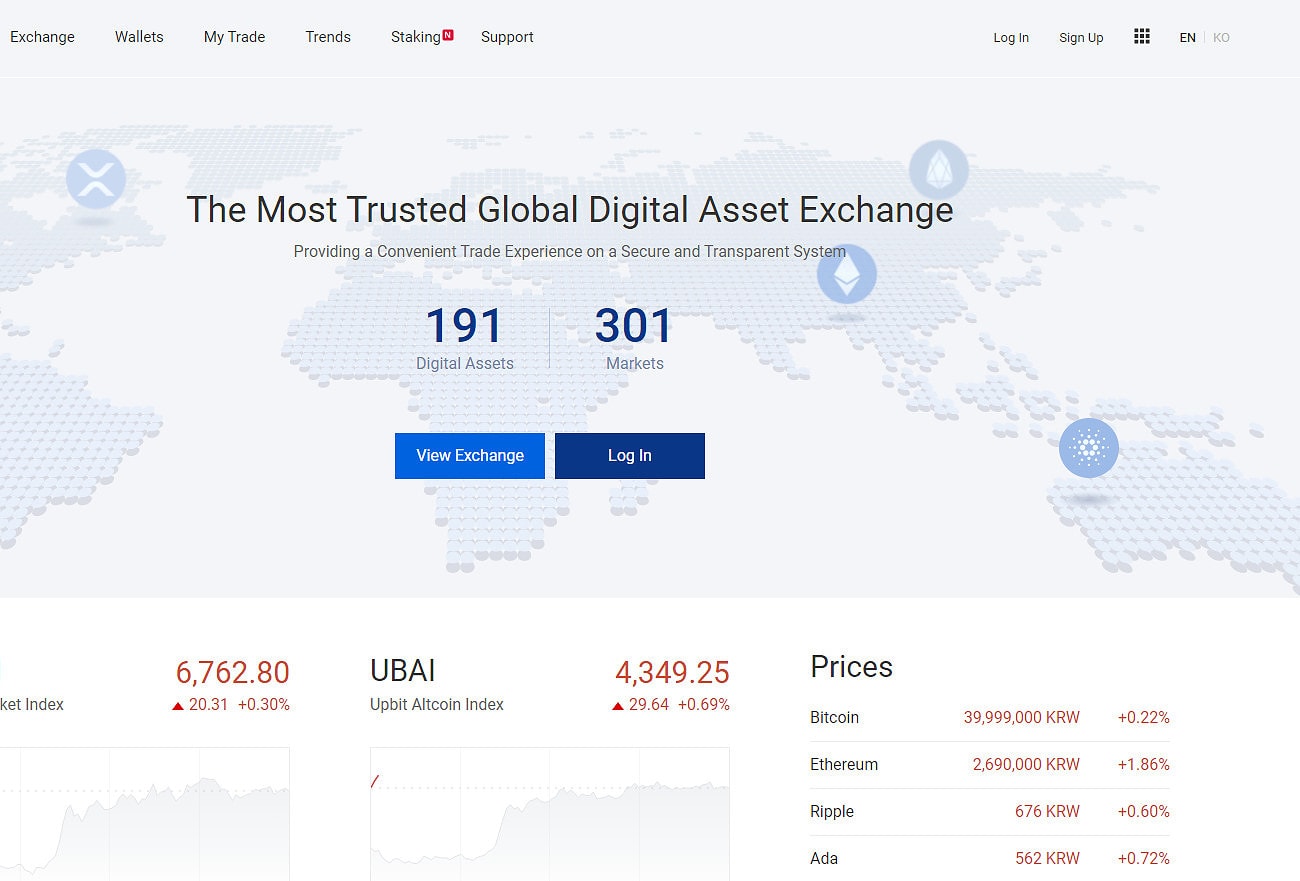Click the 4,349.25 index value

point(672,672)
